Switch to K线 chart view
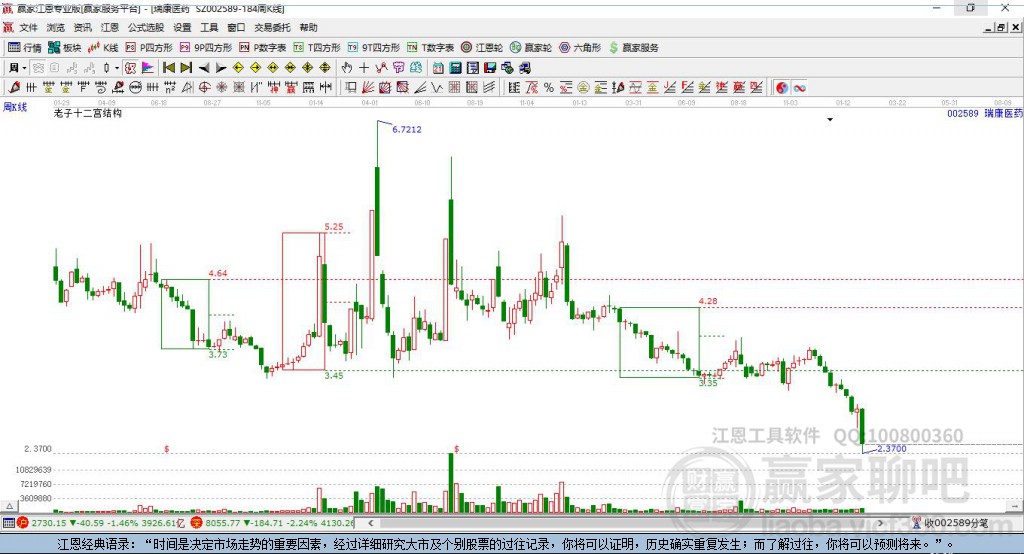Image resolution: width=1024 pixels, height=554 pixels. coord(103,48)
